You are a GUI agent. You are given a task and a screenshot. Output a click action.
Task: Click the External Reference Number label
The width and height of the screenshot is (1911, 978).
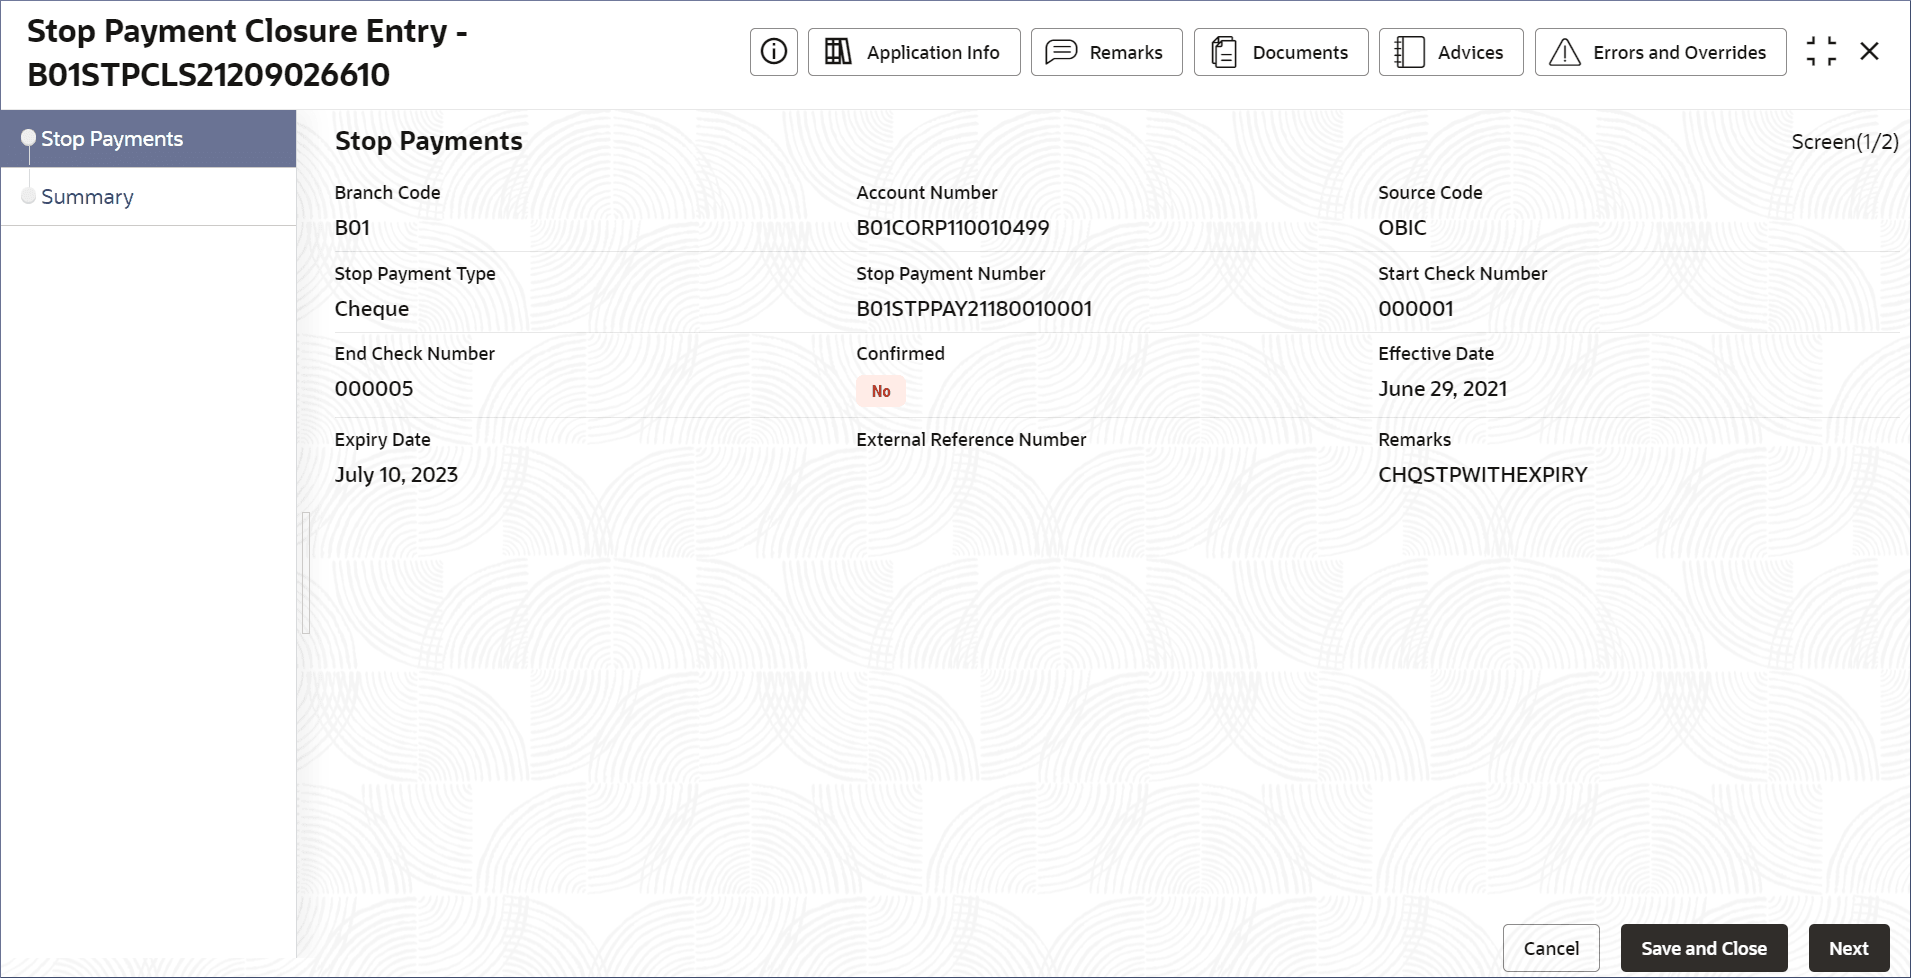point(971,440)
